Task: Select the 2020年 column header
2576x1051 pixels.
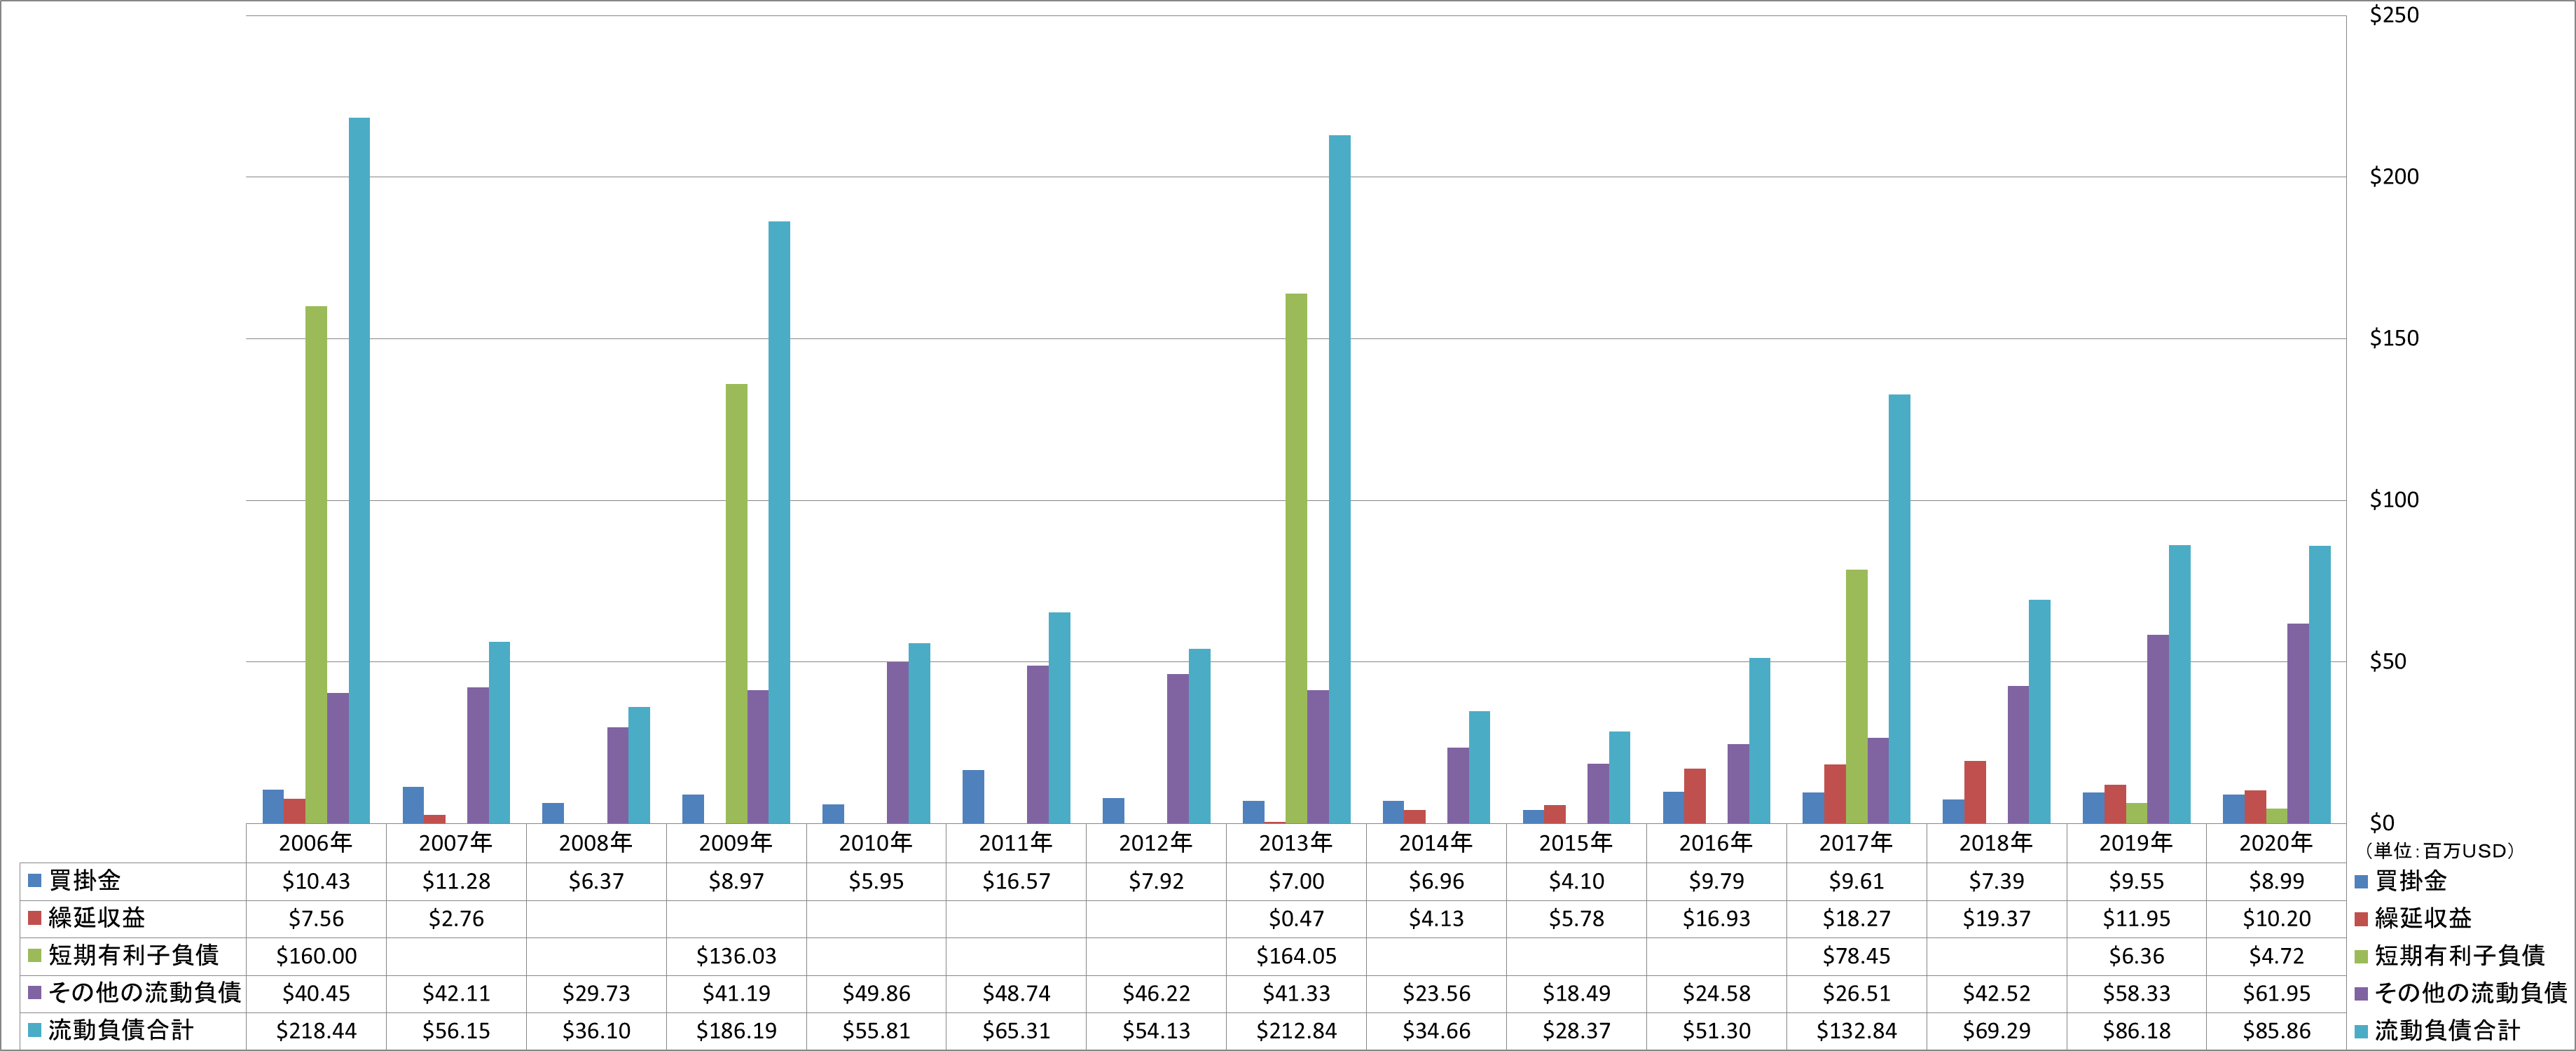Action: [2276, 843]
